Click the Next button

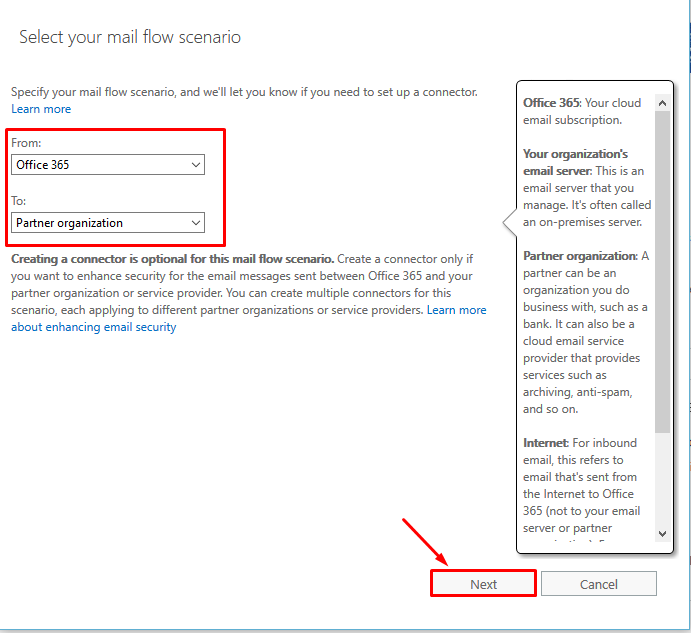pos(483,584)
